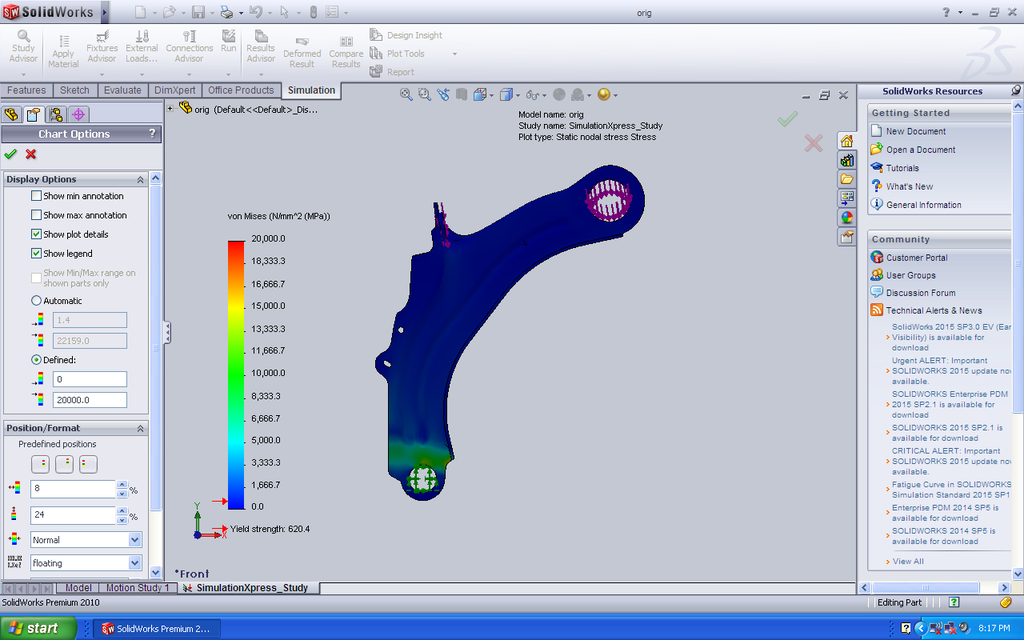Open the File Explorer task pane icon
The width and height of the screenshot is (1024, 640).
coord(846,179)
